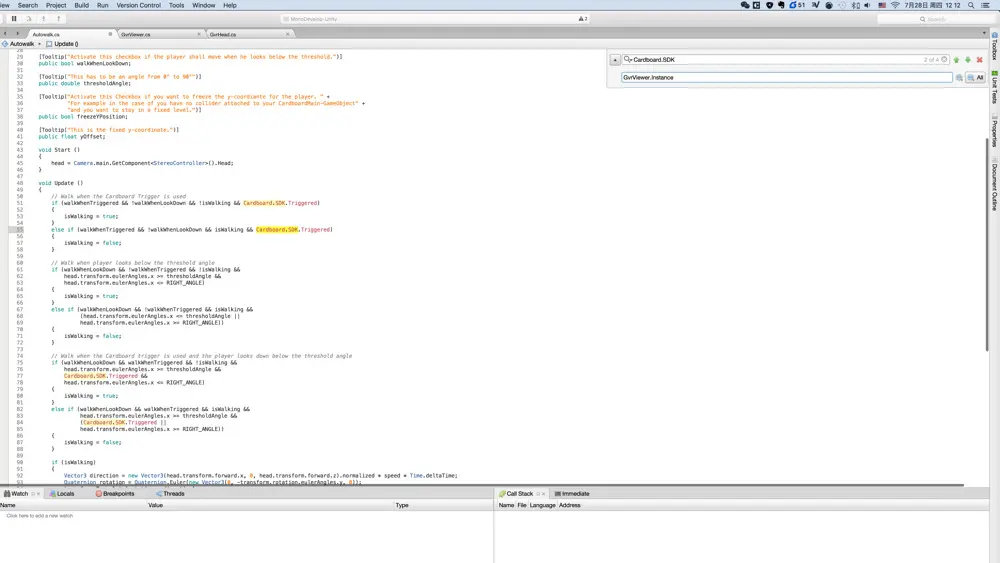Open the Run menu
The height and width of the screenshot is (563, 1000).
[103, 5]
